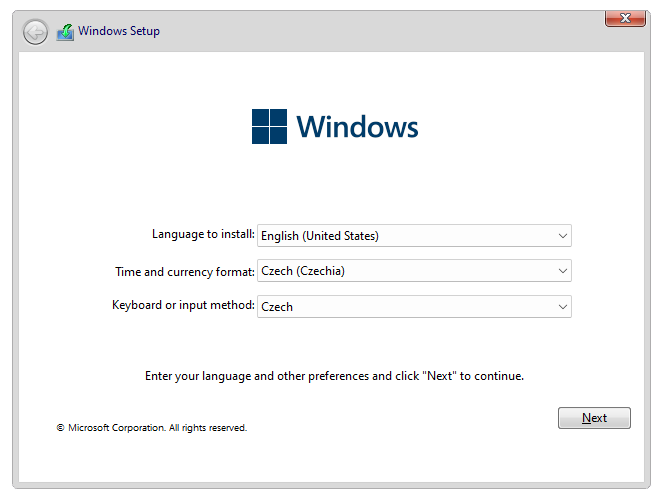This screenshot has width=663, height=498.
Task: Open the Time and currency format chevron
Action: pos(562,271)
